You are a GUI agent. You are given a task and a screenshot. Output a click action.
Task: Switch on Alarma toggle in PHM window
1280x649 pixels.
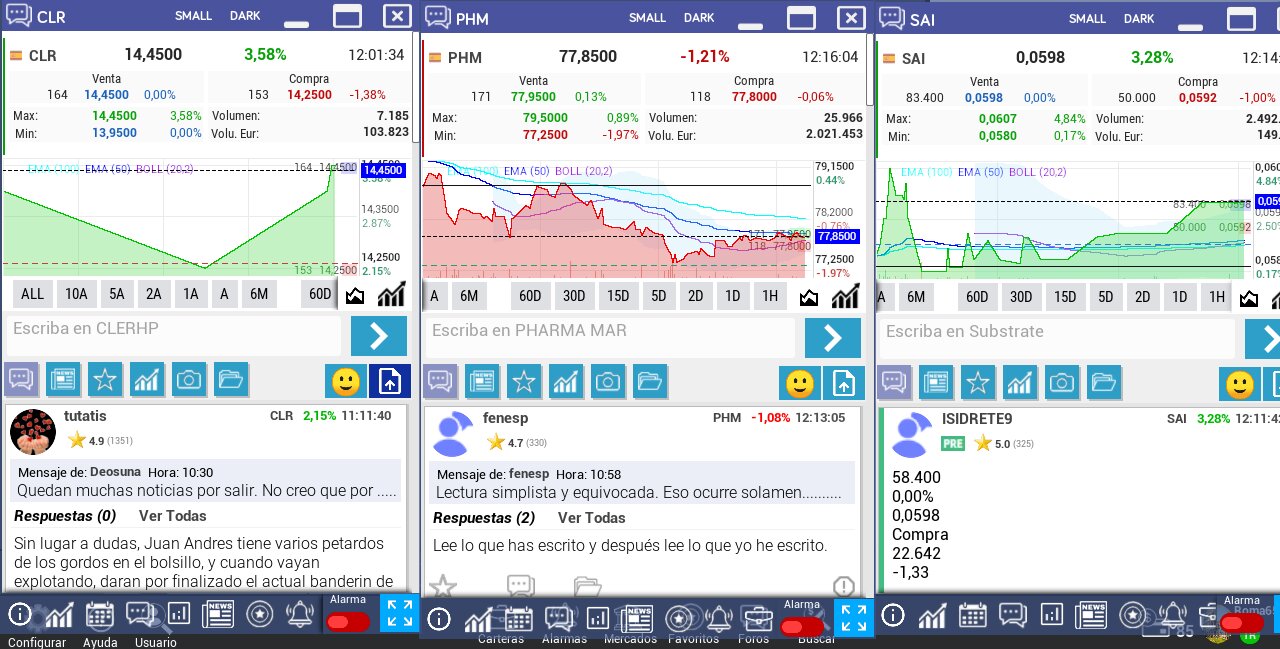(x=802, y=627)
